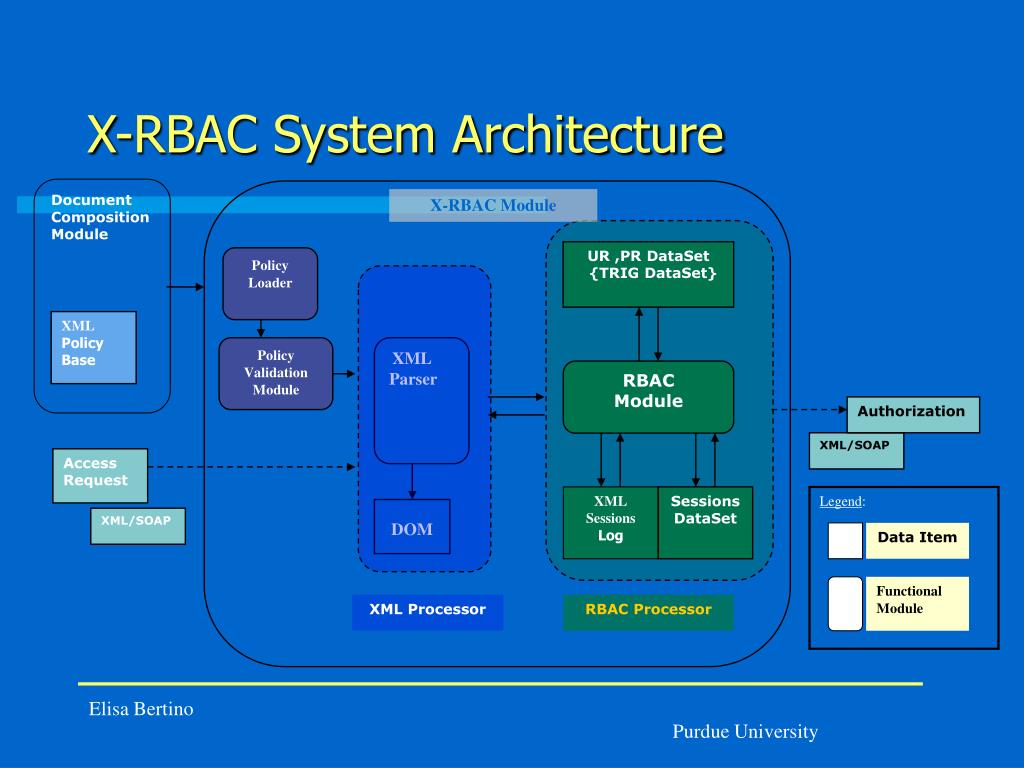Screen dimensions: 1024x768
Task: Select the X-RBAC Module label
Action: click(493, 205)
